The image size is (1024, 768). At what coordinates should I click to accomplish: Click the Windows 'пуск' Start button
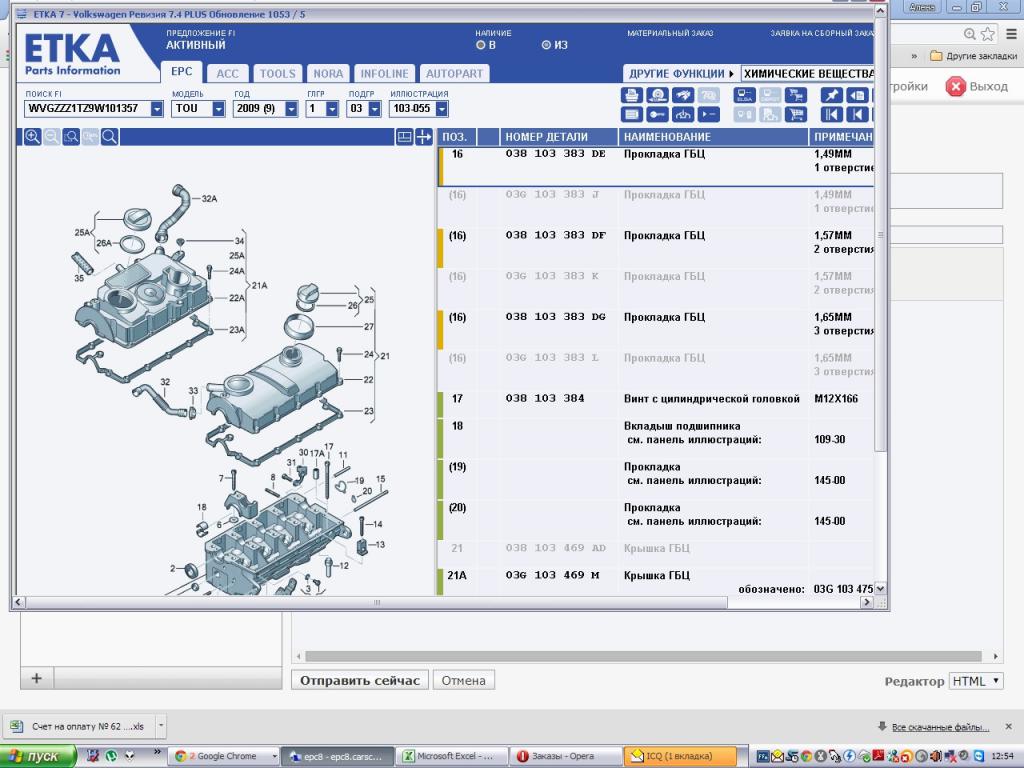[x=38, y=756]
